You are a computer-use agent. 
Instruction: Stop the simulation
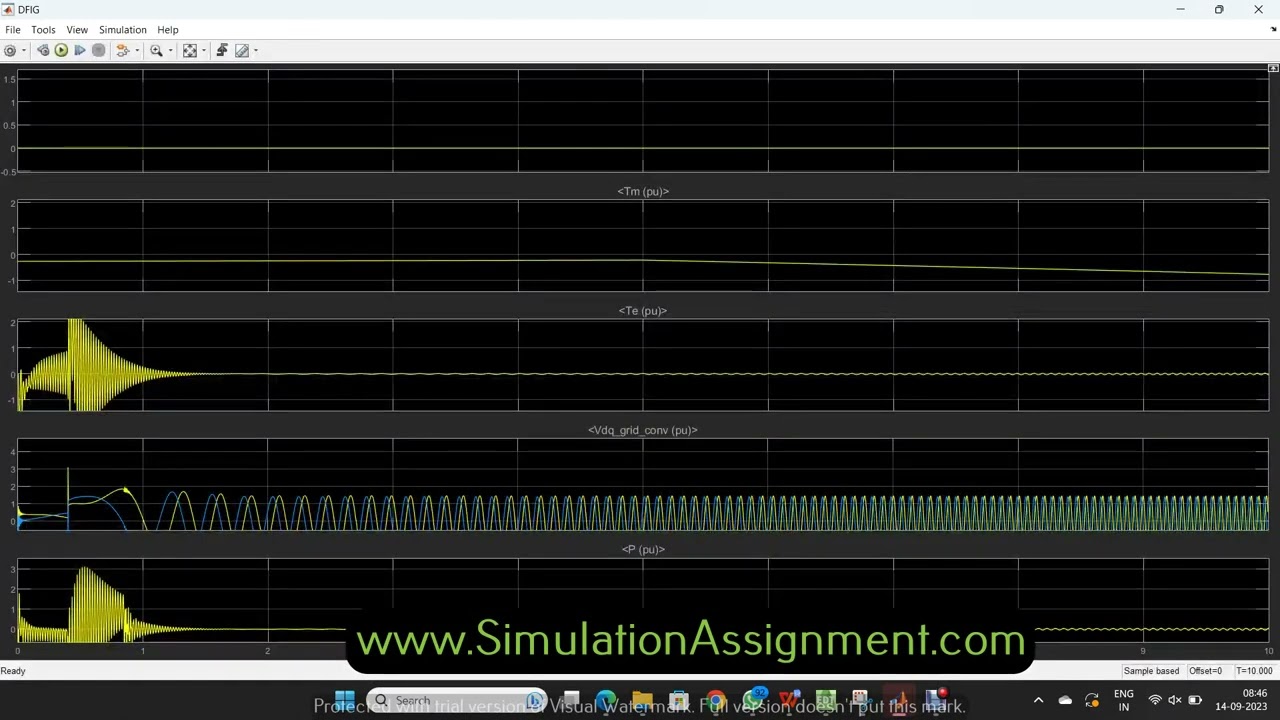98,50
